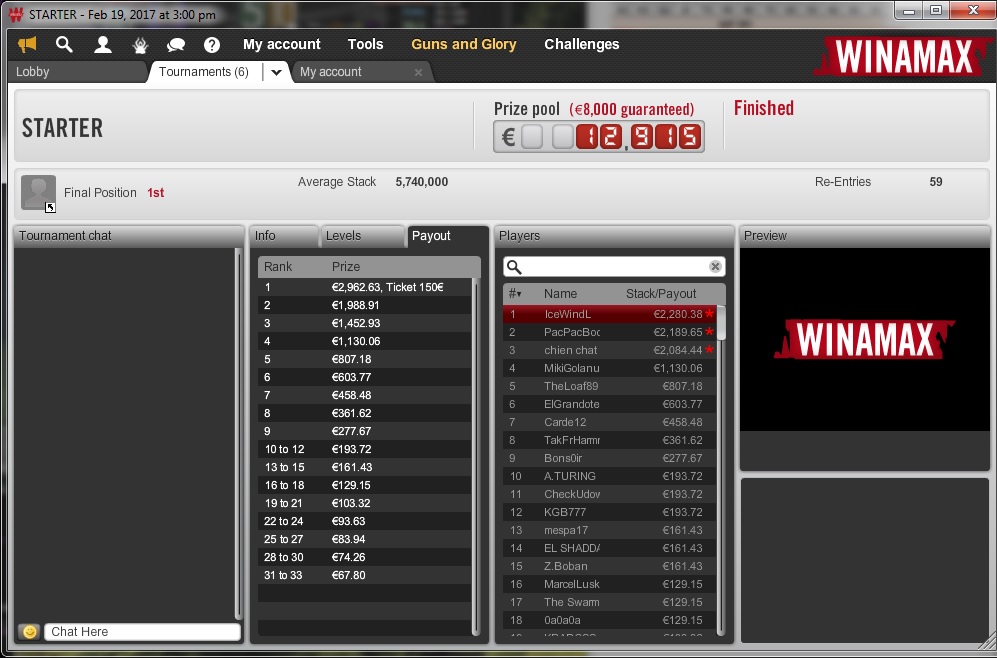This screenshot has height=658, width=997.
Task: Select the Tournaments (6) tab
Action: pyautogui.click(x=203, y=72)
